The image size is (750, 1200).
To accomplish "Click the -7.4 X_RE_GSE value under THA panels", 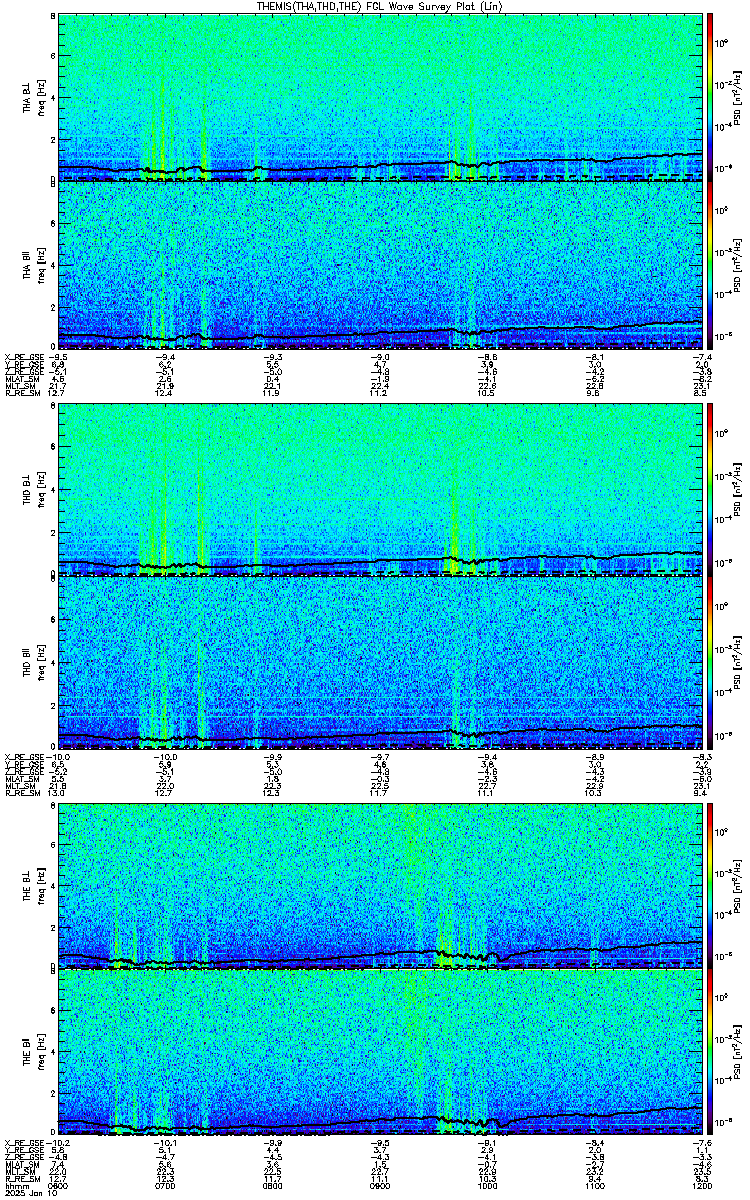I will coord(702,355).
